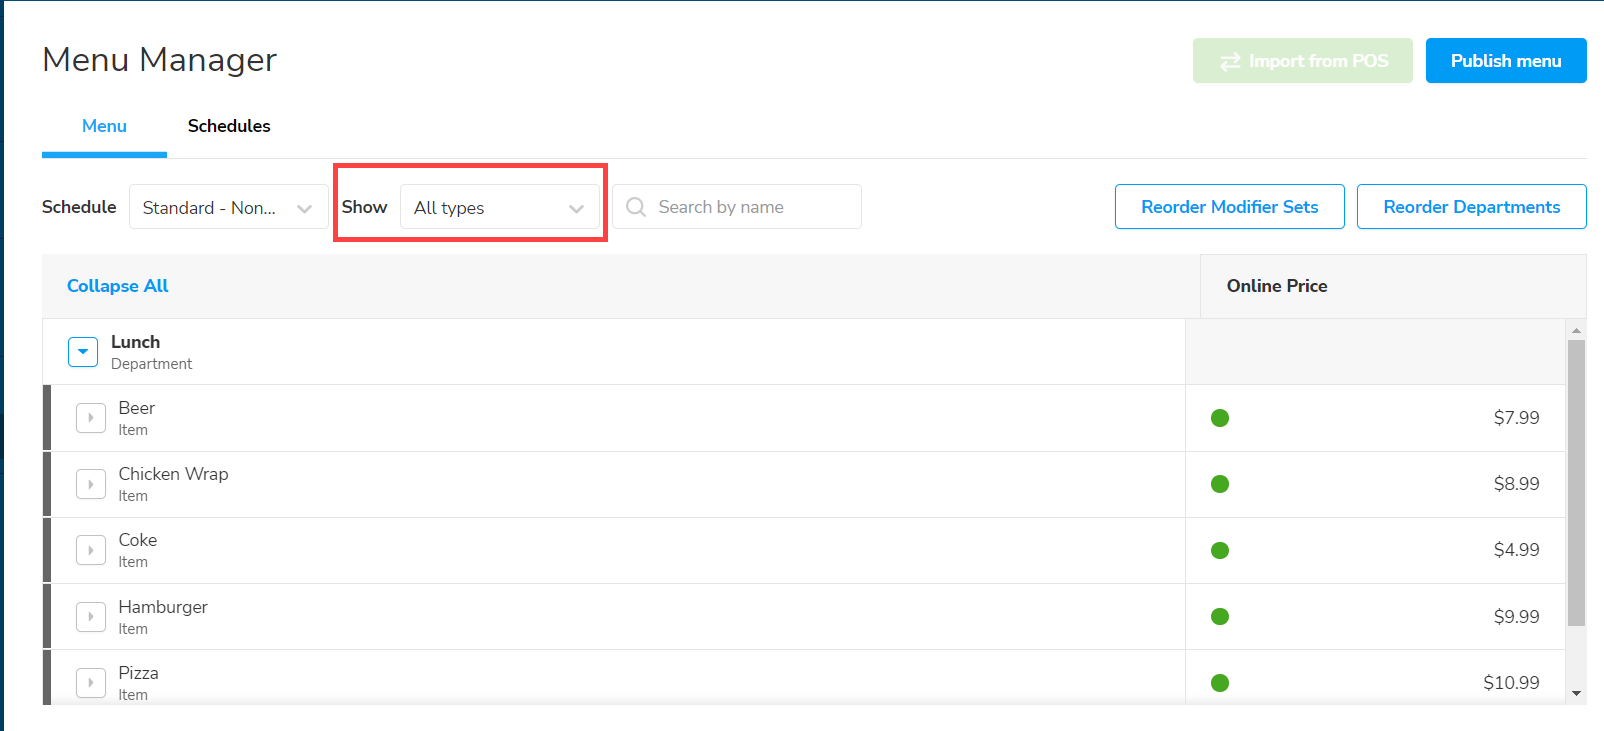The image size is (1604, 731).
Task: Click Reorder Modifier Sets button
Action: [x=1229, y=207]
